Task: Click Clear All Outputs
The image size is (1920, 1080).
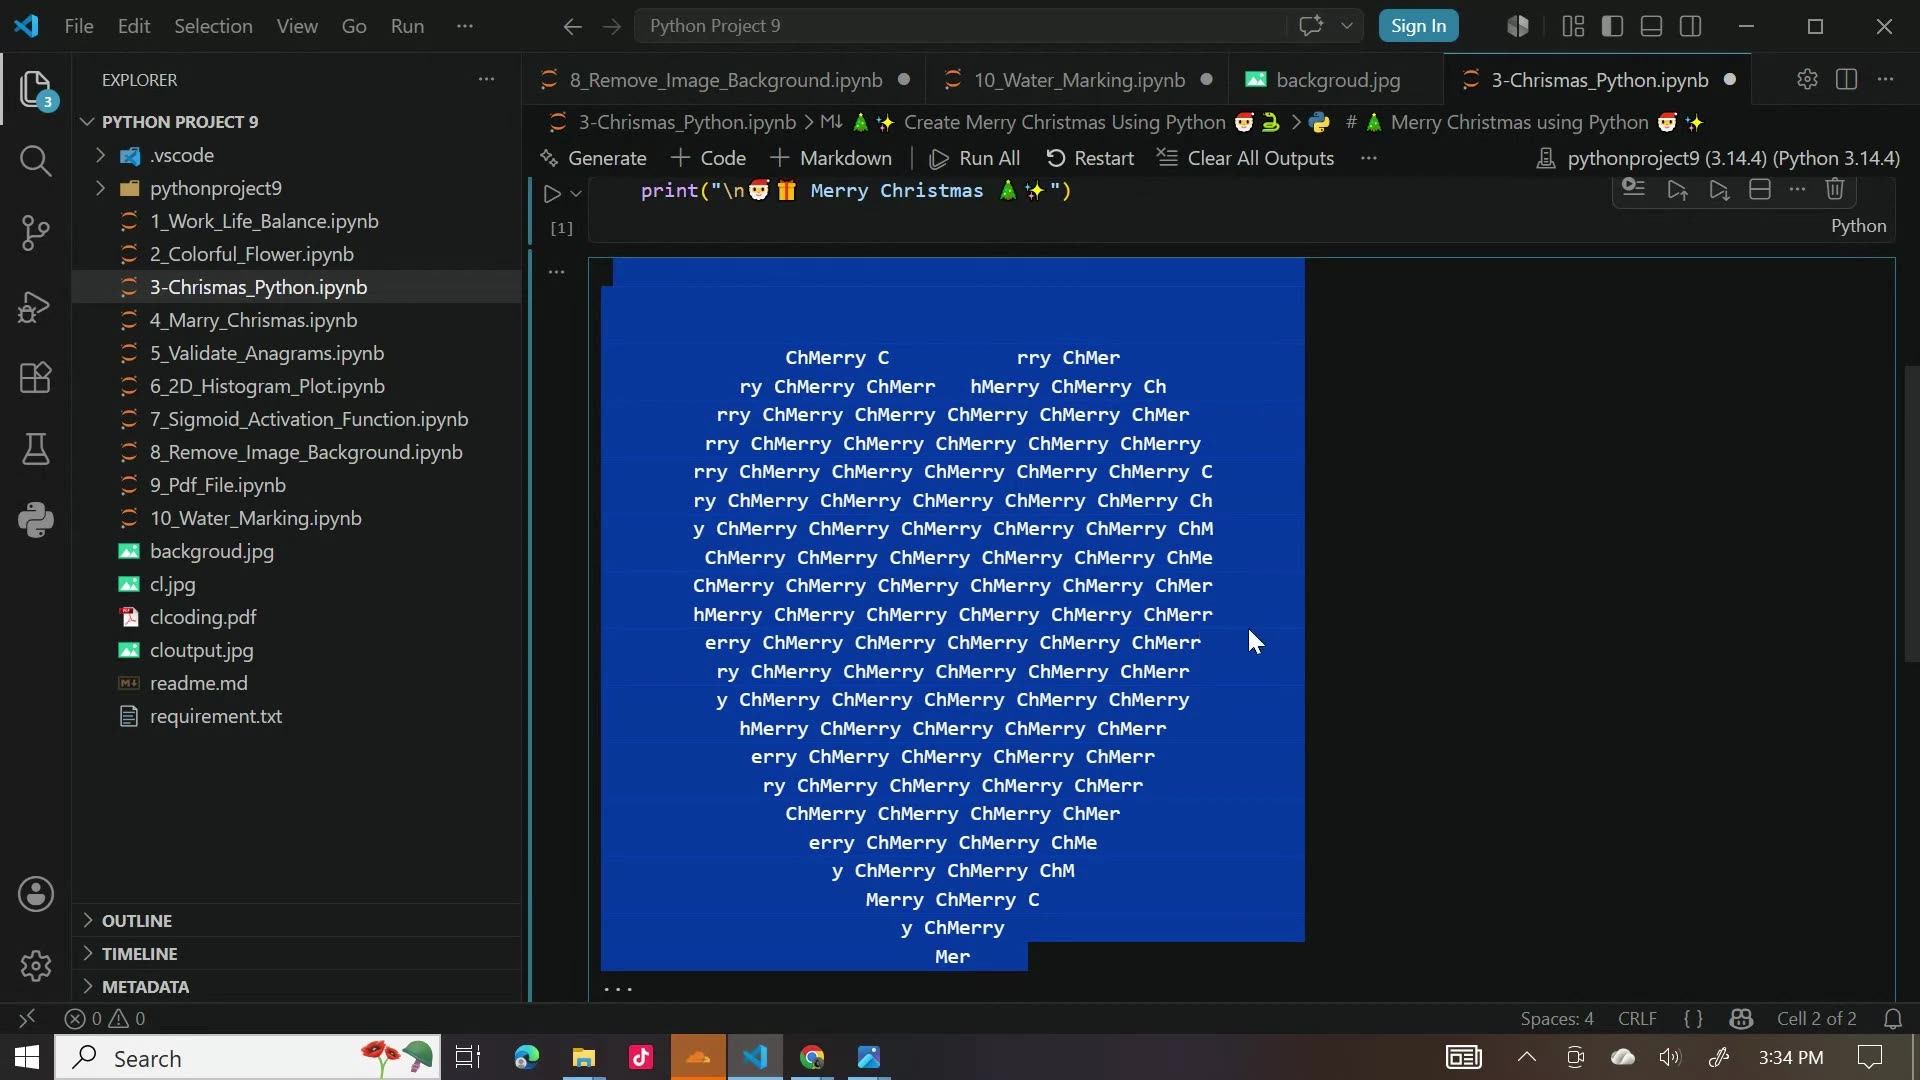Action: (1246, 158)
